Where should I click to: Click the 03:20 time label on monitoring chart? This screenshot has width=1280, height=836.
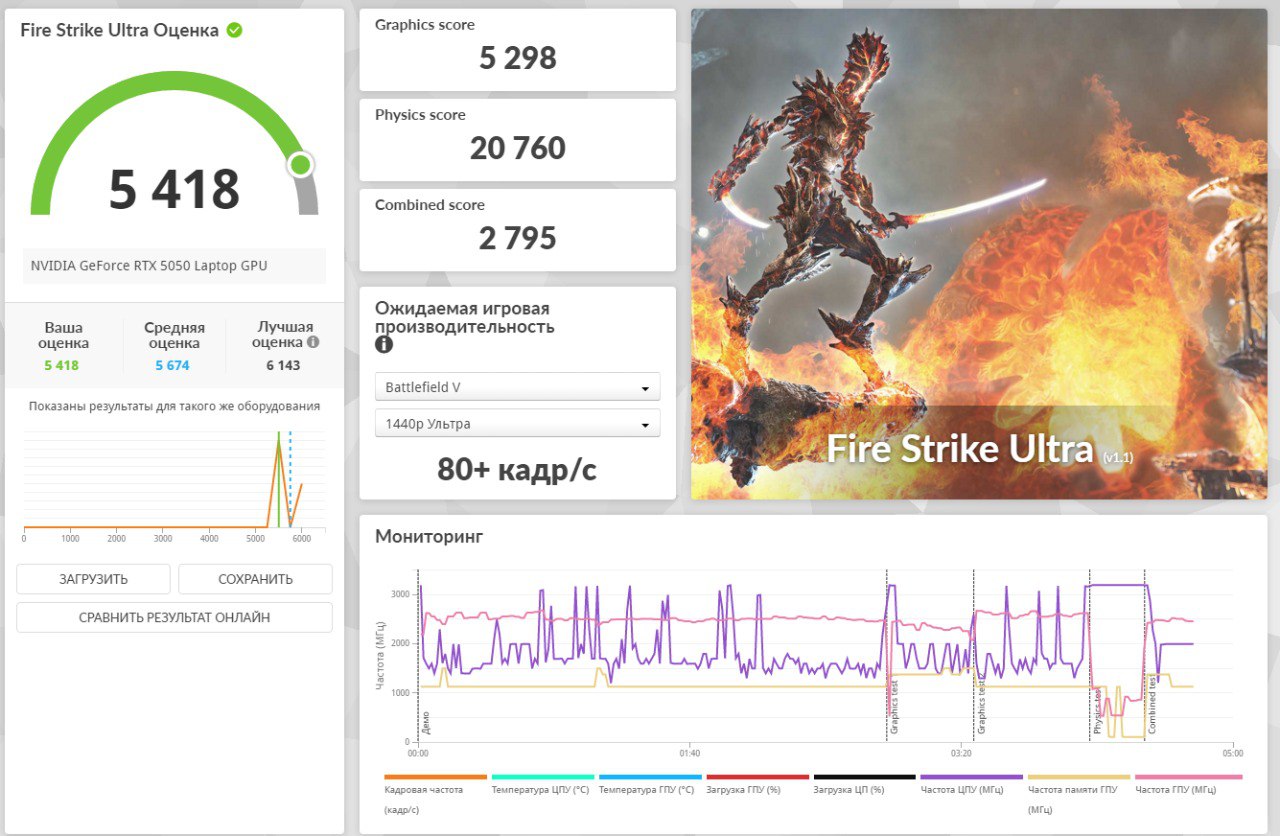pos(961,753)
